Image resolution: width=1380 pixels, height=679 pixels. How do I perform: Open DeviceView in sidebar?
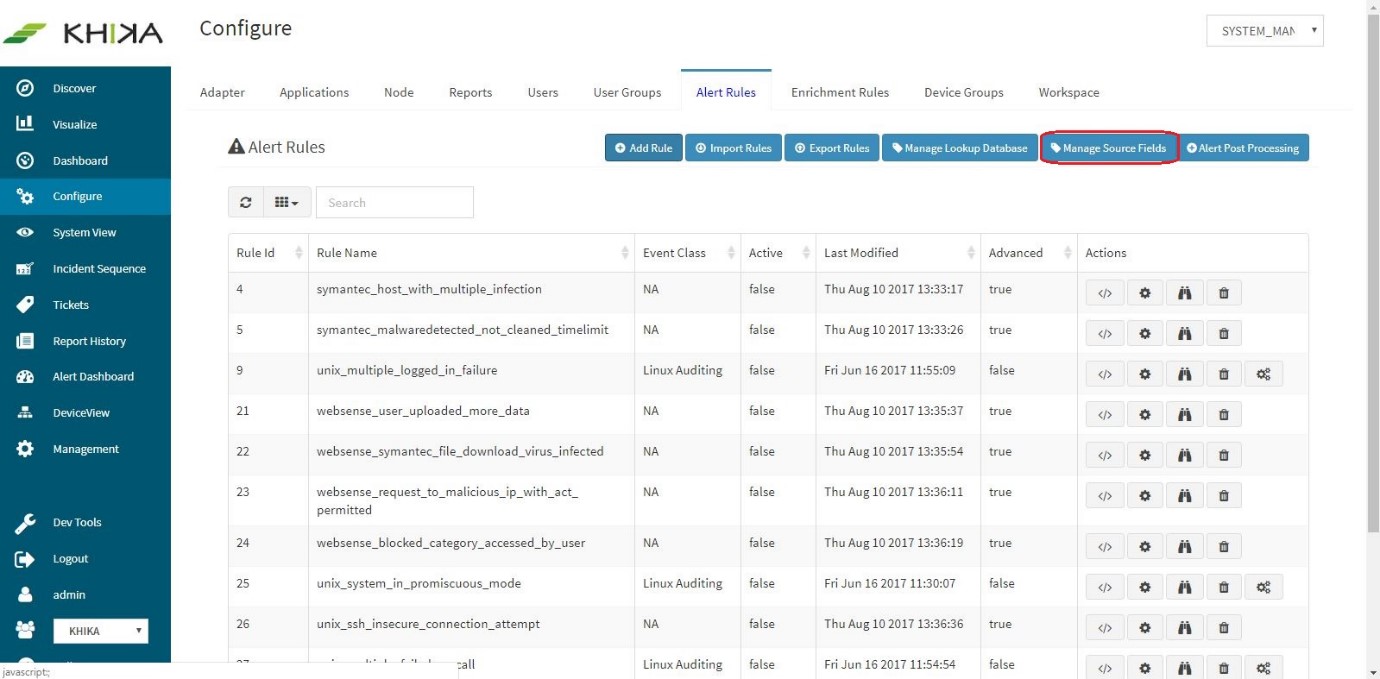point(81,412)
